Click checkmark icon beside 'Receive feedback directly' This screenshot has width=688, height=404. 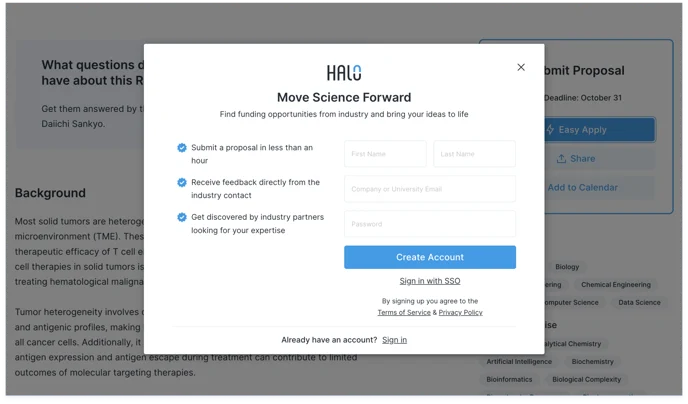(x=182, y=182)
